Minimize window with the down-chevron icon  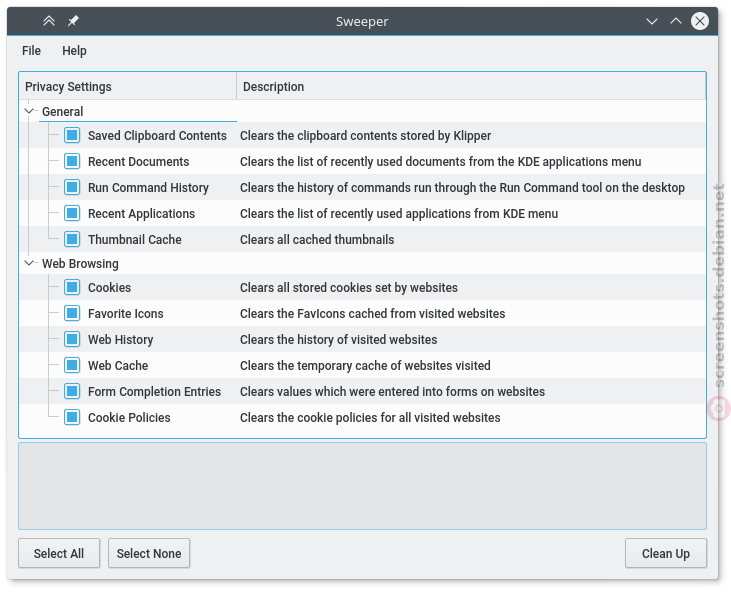[x=652, y=21]
